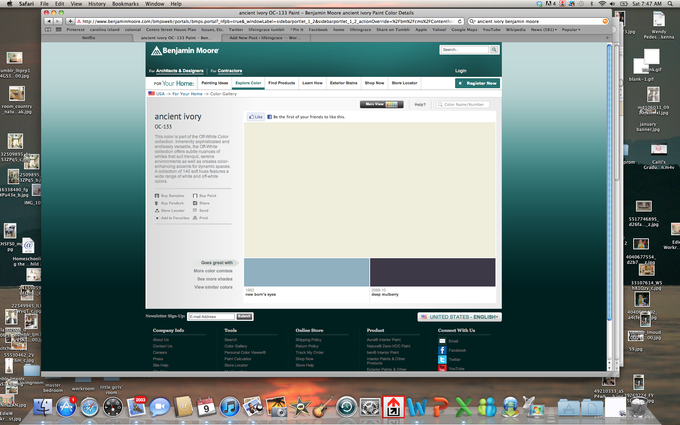
Task: Open the bookmarks book icon in bookmarks bar
Action: pyautogui.click(x=48, y=29)
